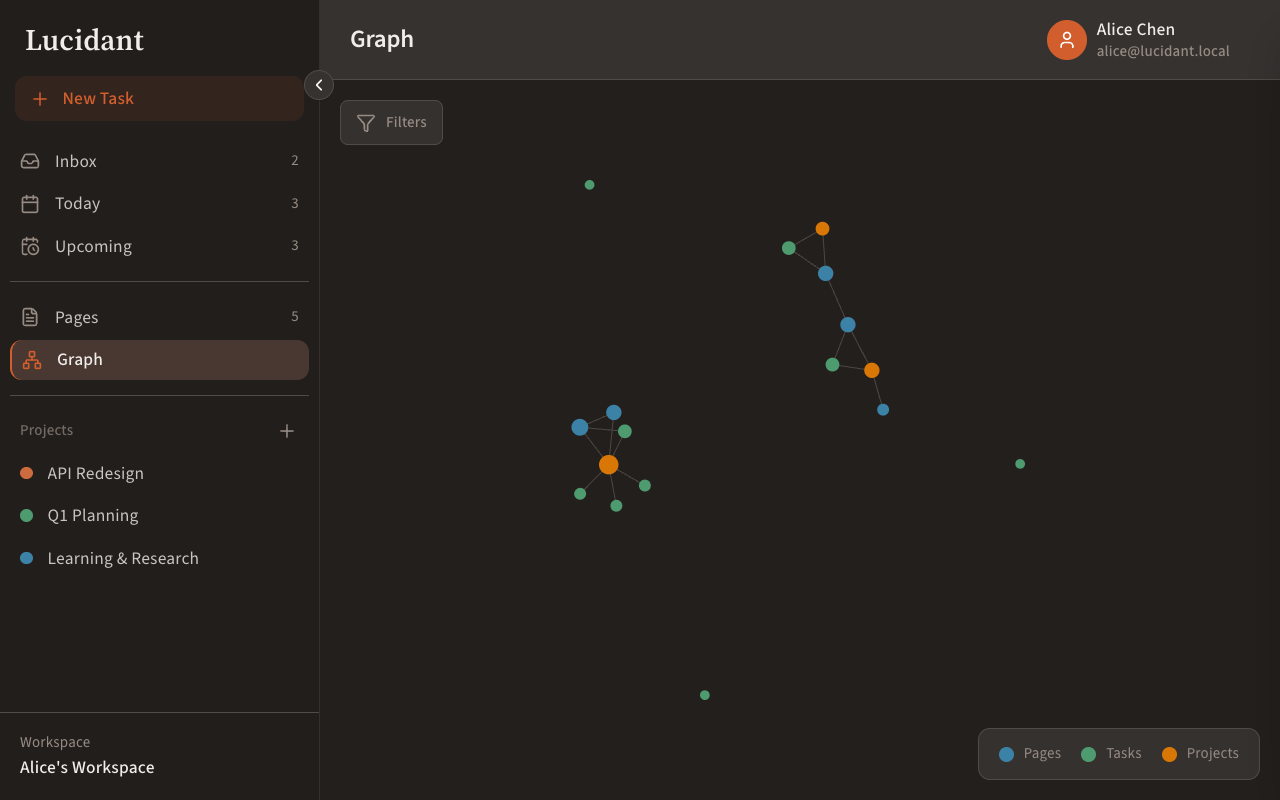Click the large orange project node in the graph

tap(609, 463)
